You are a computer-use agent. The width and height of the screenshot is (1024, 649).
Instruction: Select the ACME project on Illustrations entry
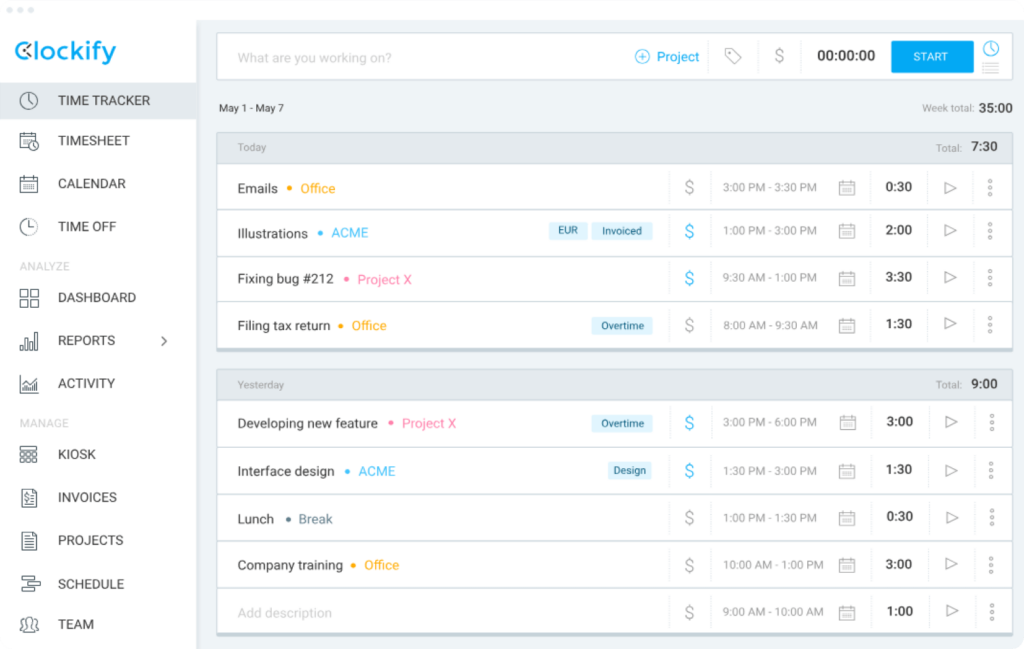(349, 233)
